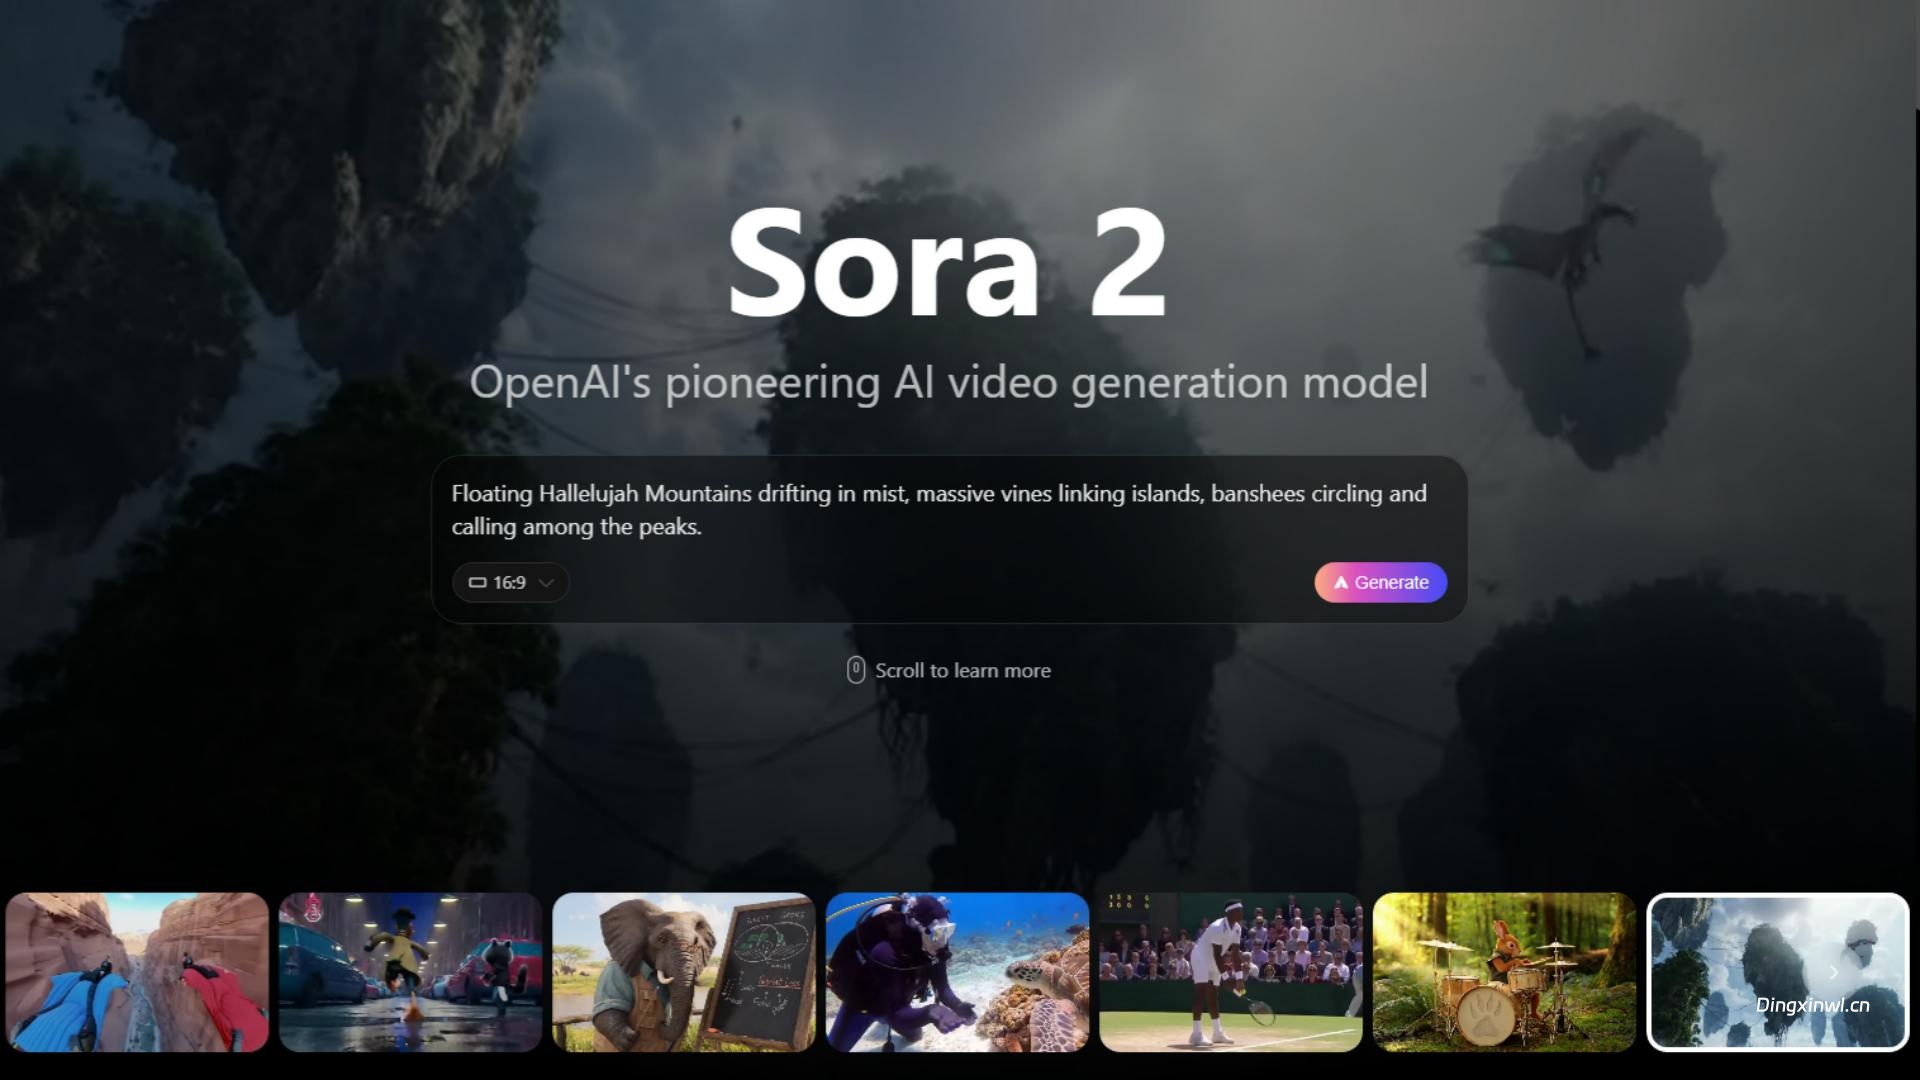Select the elephant with chalkboard thumbnail

(684, 972)
